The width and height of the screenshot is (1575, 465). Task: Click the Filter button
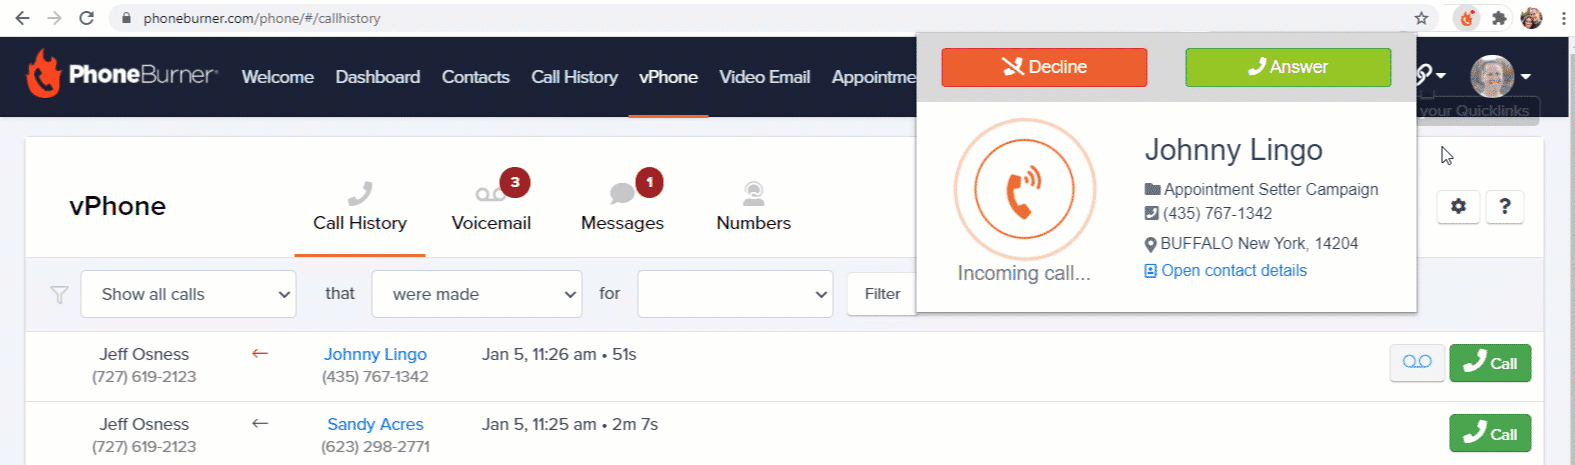point(881,294)
